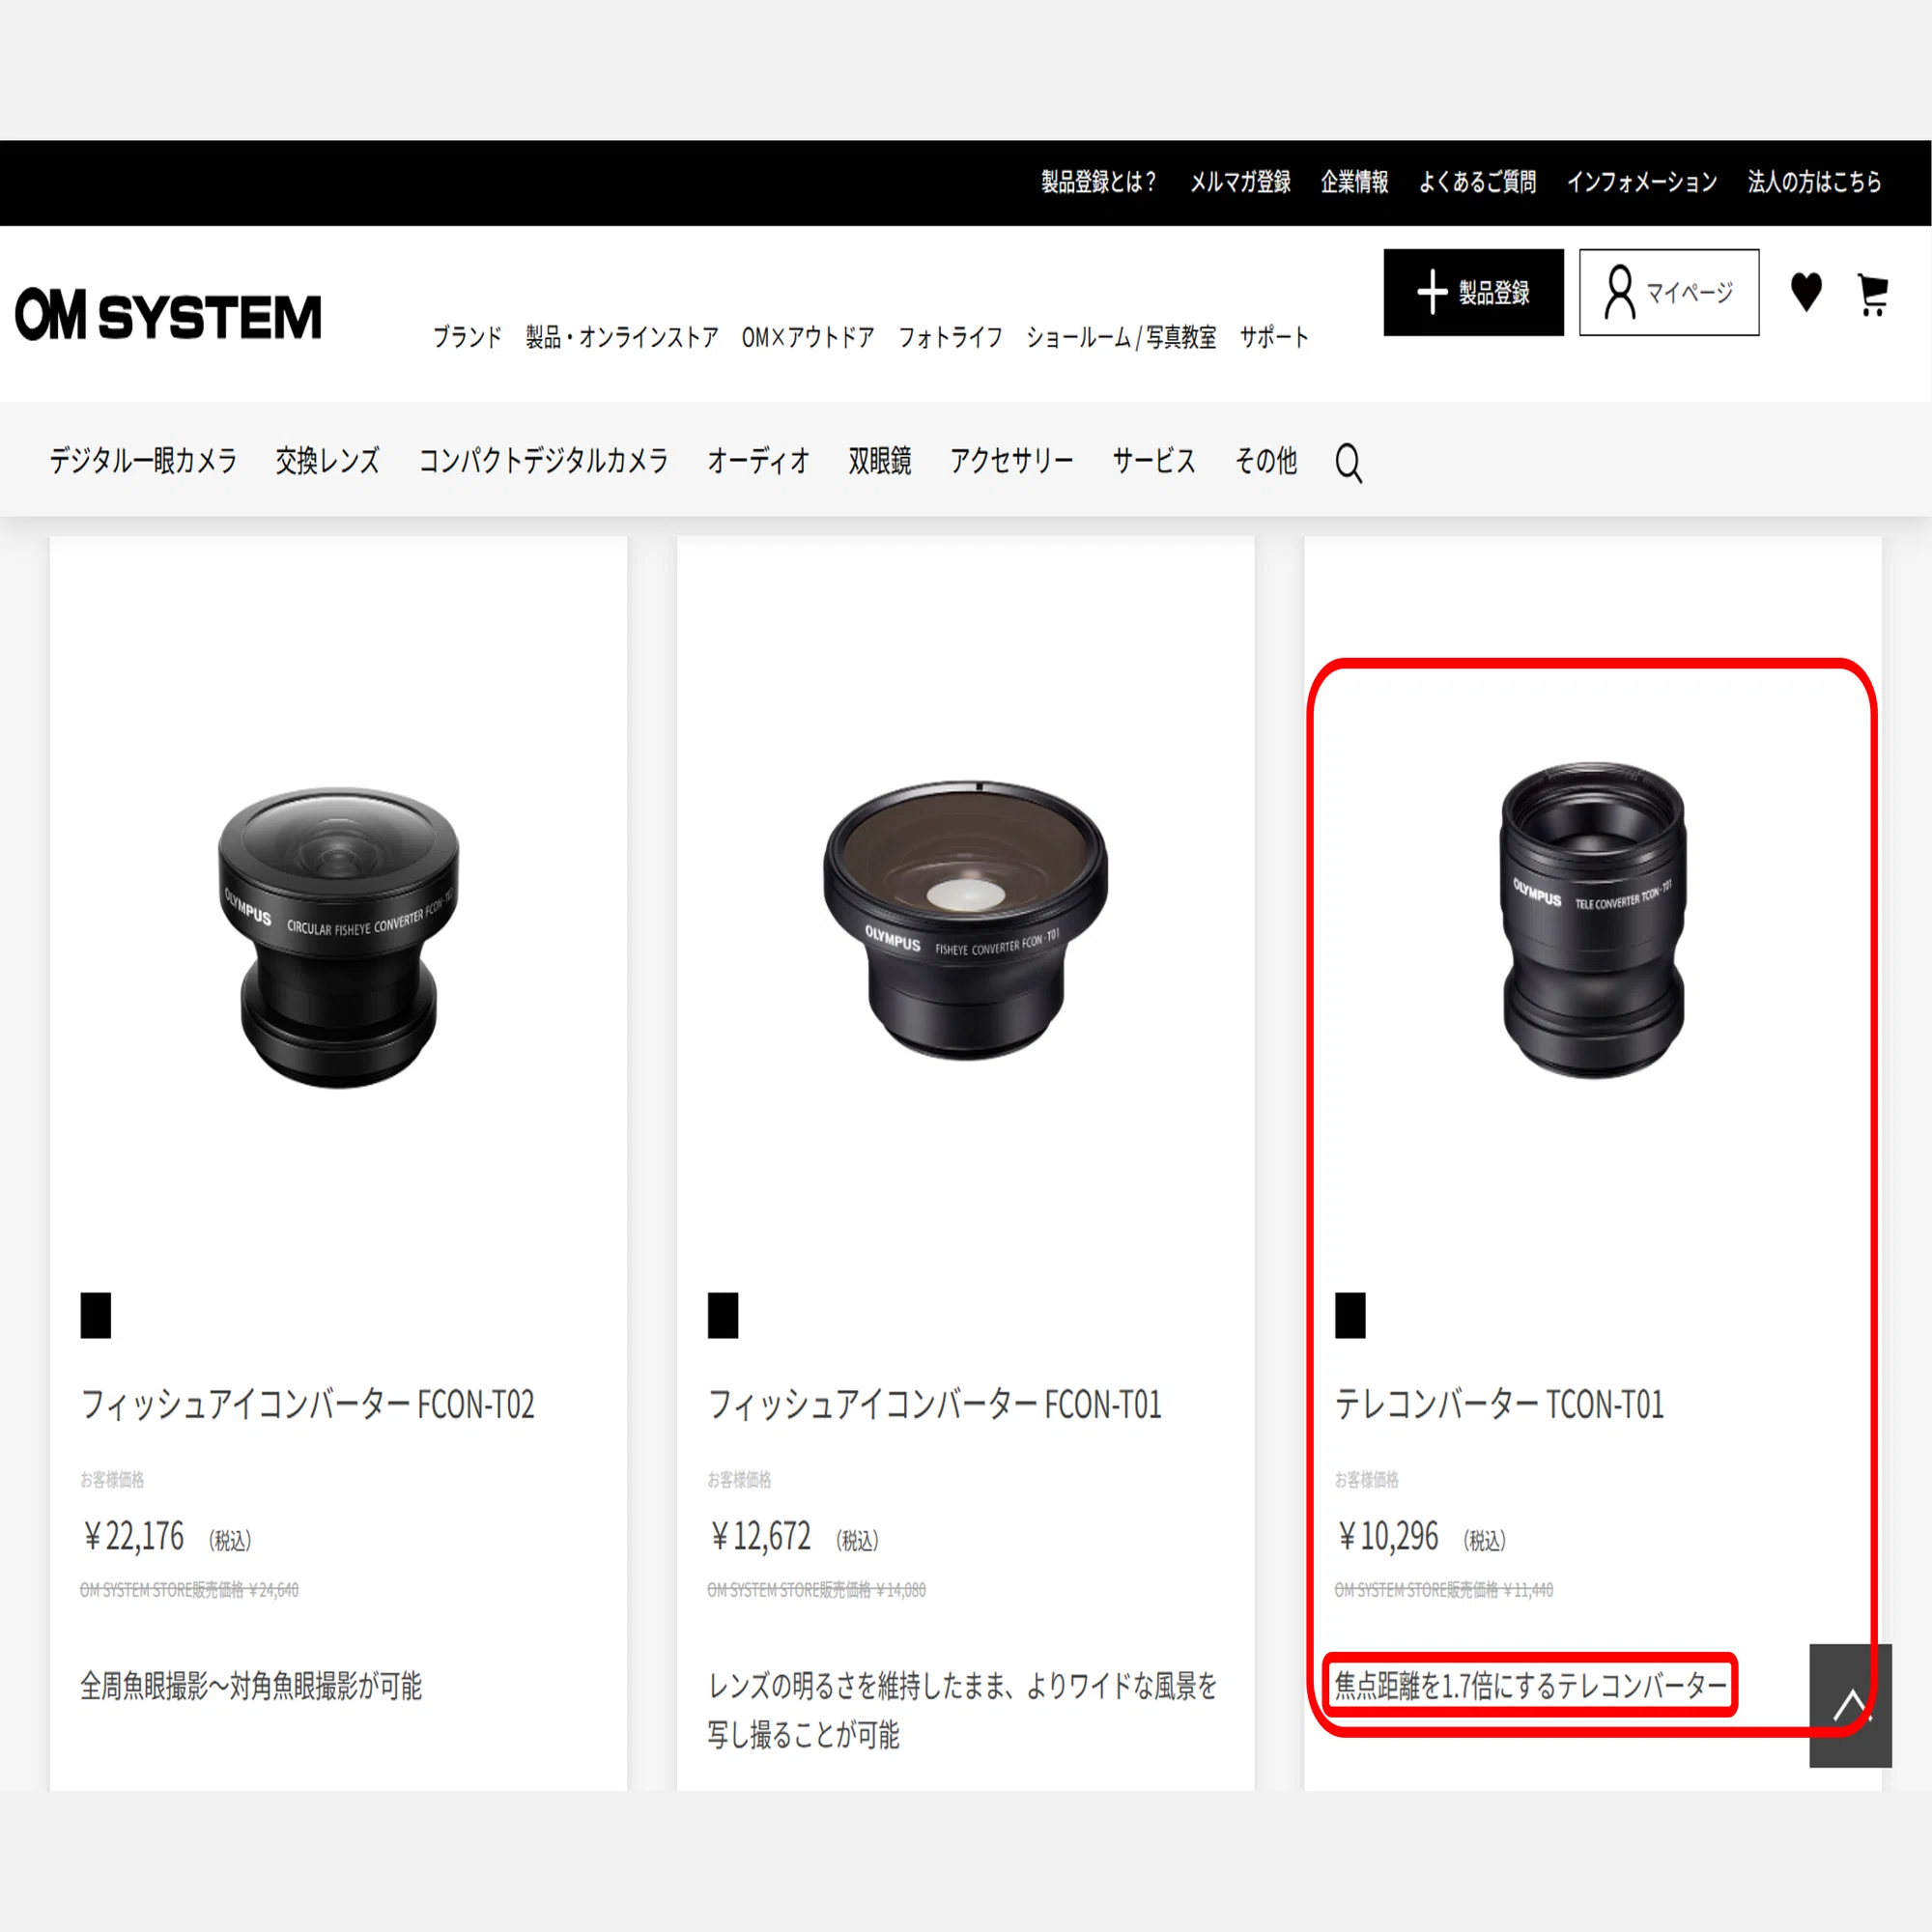
Task: Open サポート menu
Action: click(x=1274, y=337)
